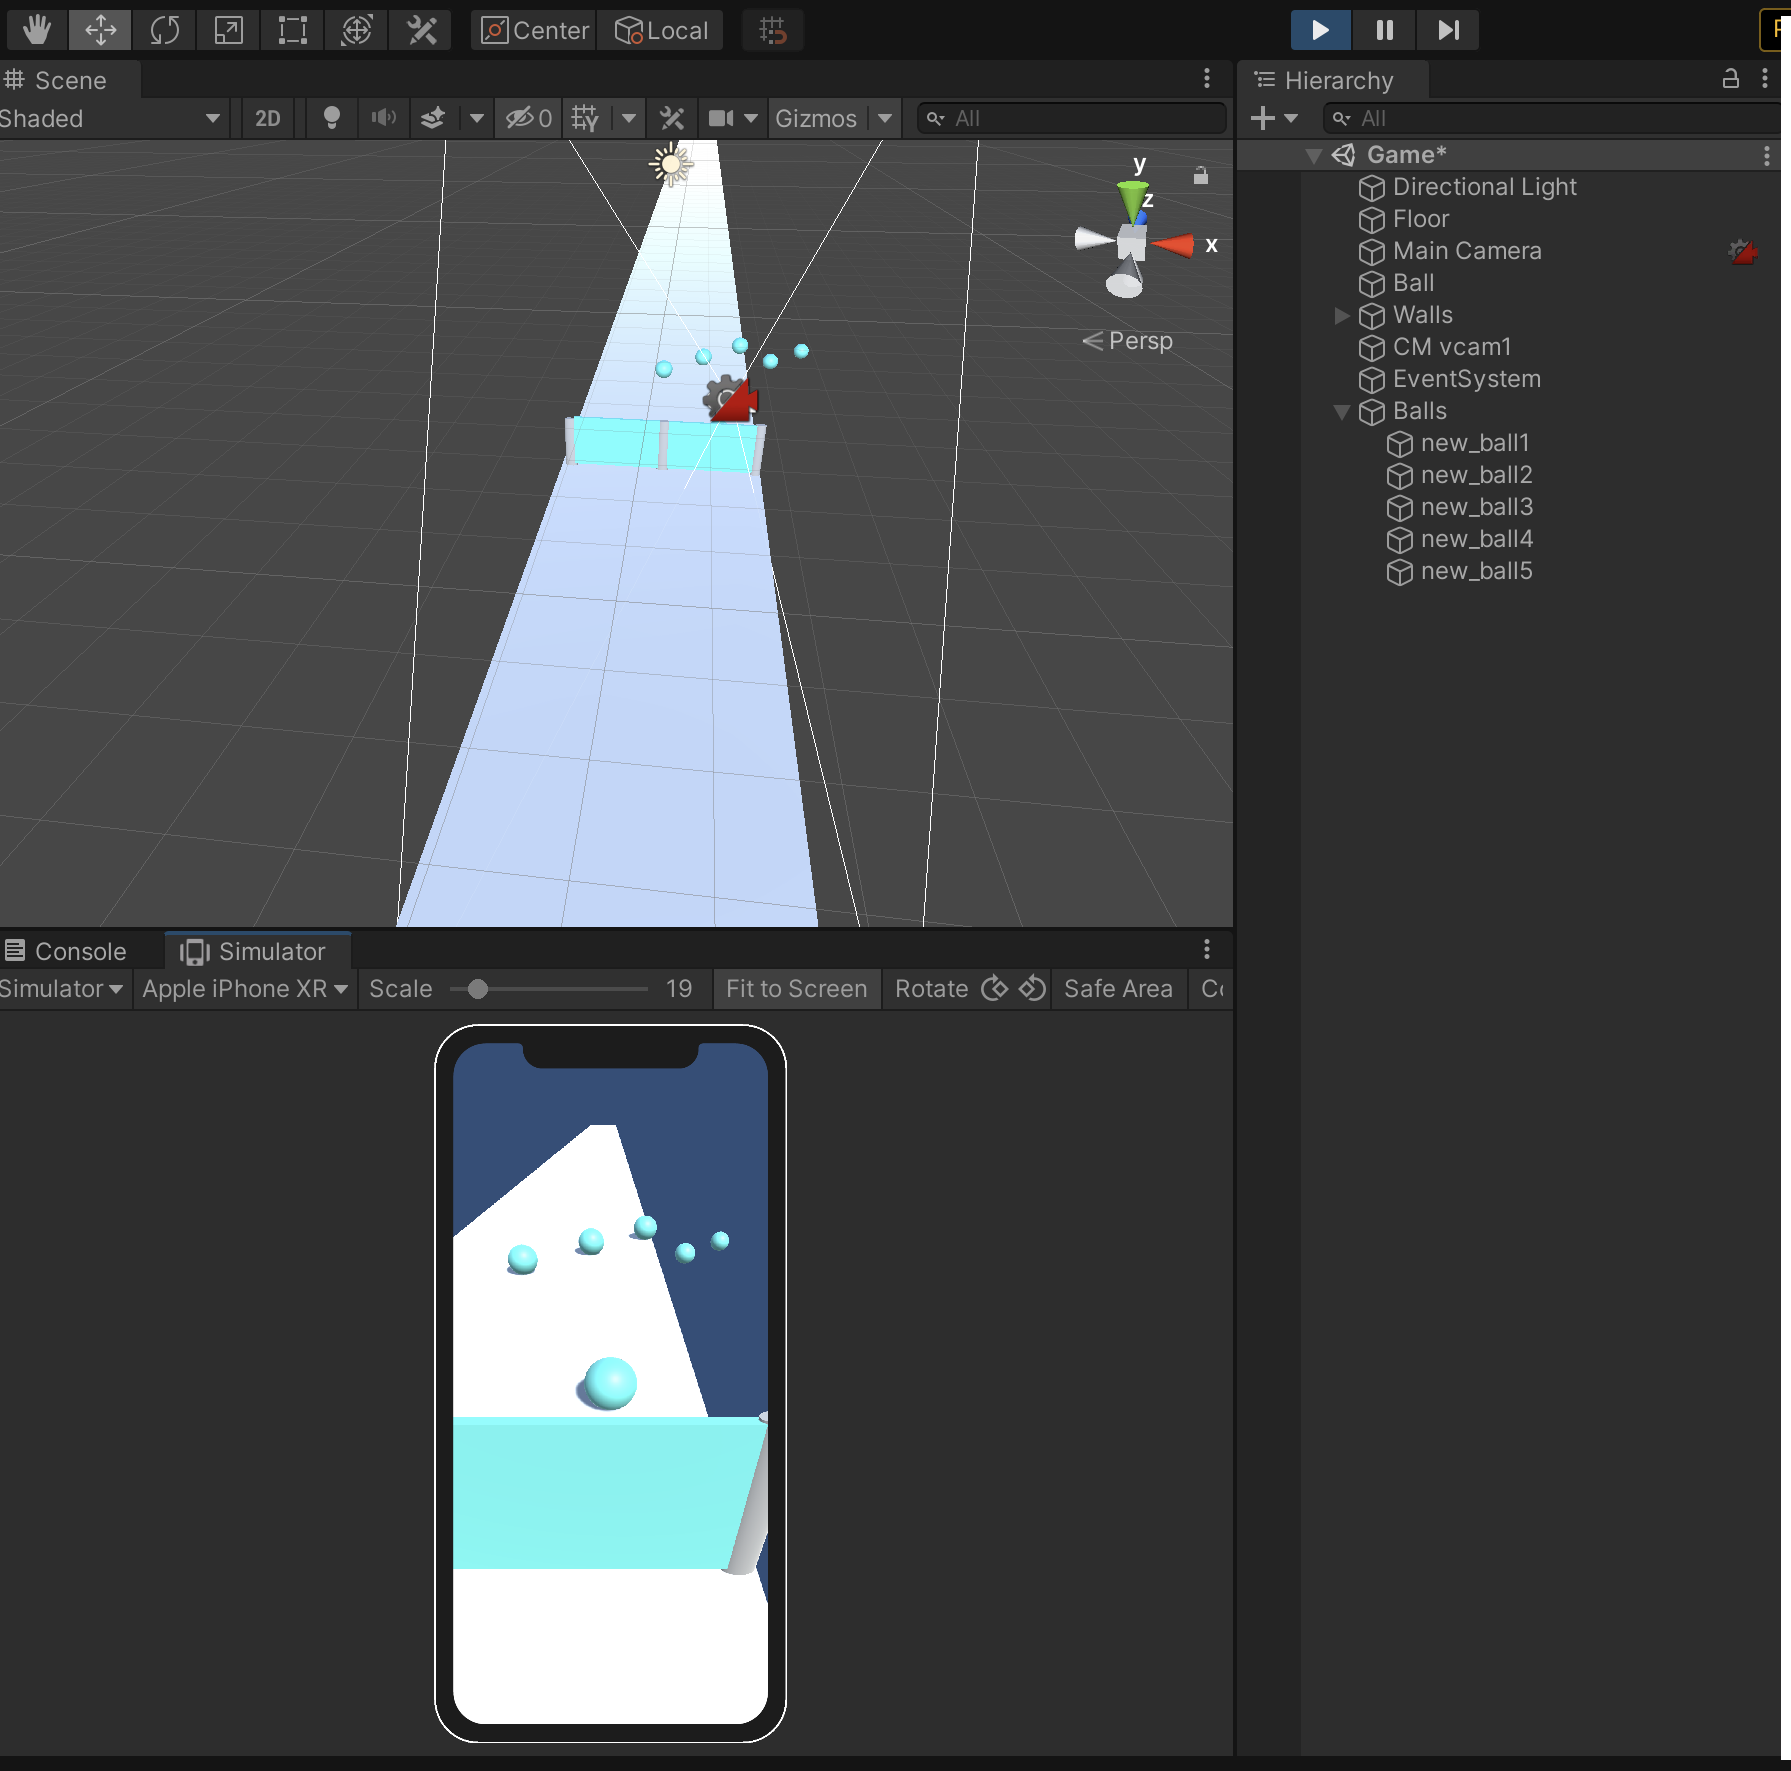Toggle orientation gizmo rotation lock
1791x1771 pixels.
[x=1201, y=176]
